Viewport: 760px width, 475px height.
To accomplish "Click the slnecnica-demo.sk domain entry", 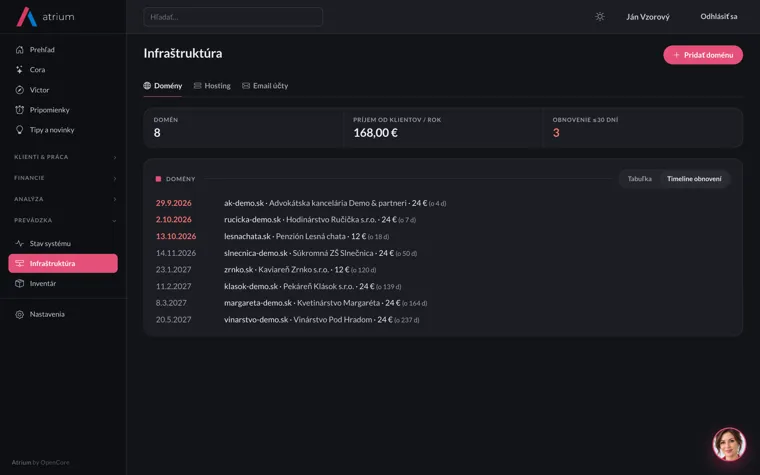I will click(256, 253).
